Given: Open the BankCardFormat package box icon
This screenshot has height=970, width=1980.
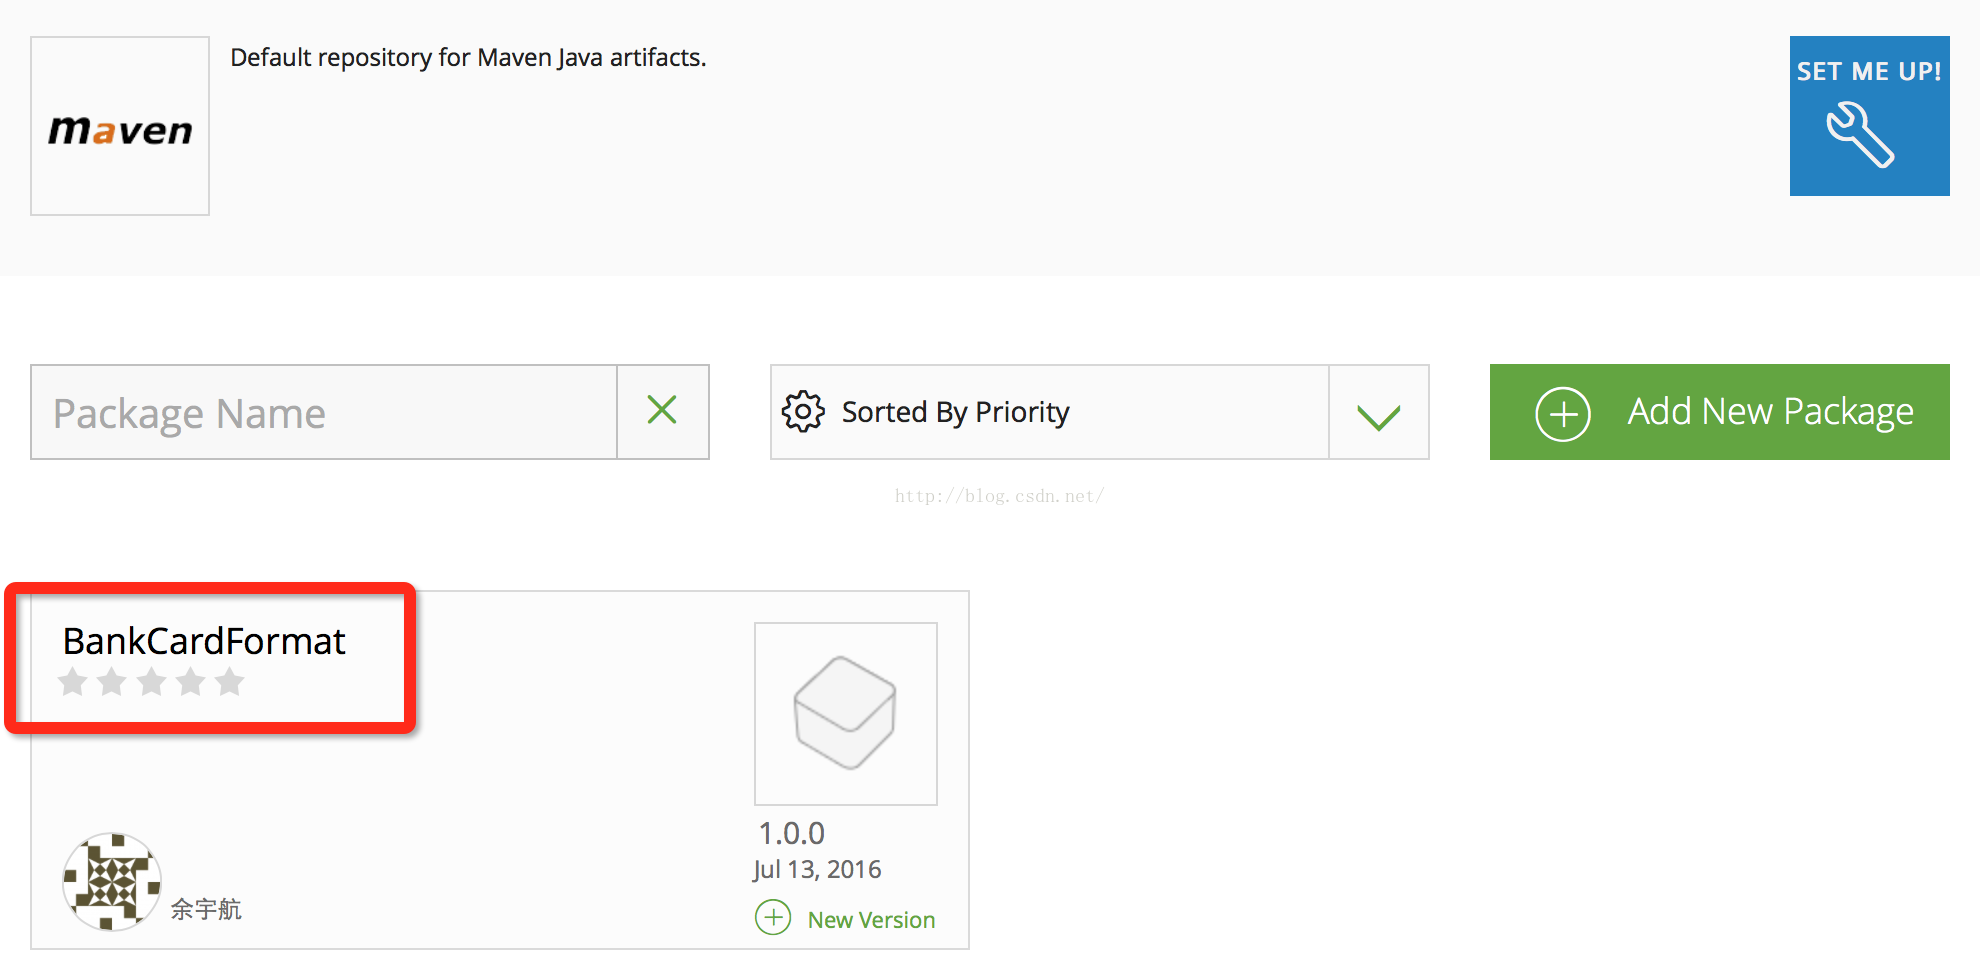Looking at the screenshot, I should tap(845, 713).
